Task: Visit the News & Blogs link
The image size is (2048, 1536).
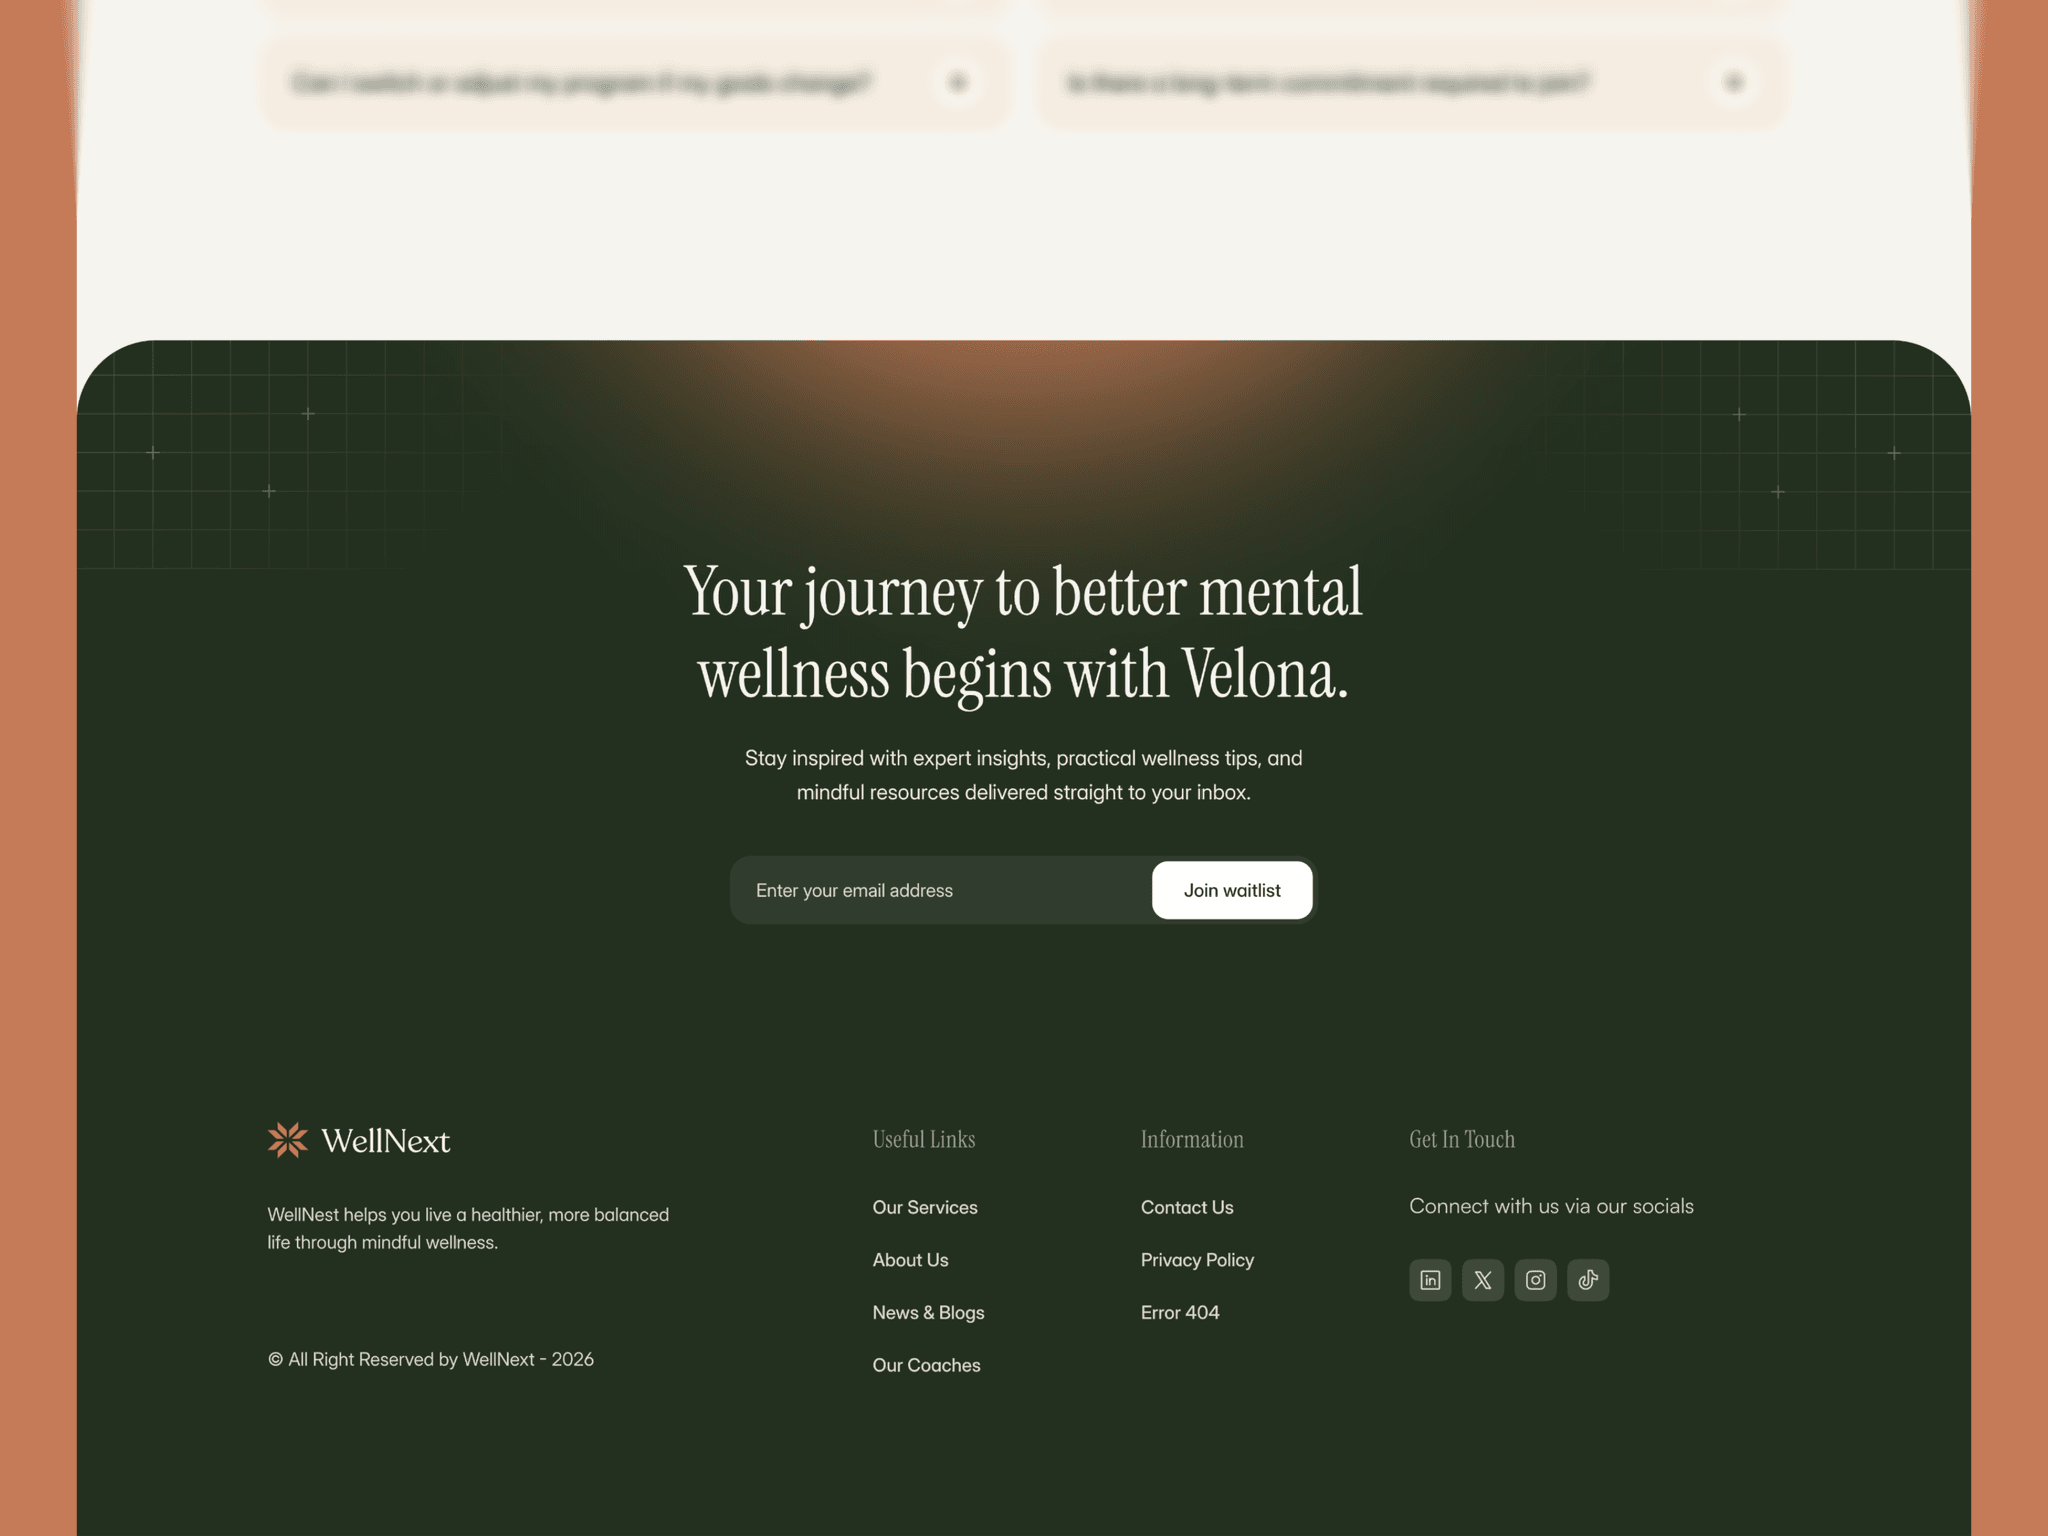Action: [x=928, y=1312]
